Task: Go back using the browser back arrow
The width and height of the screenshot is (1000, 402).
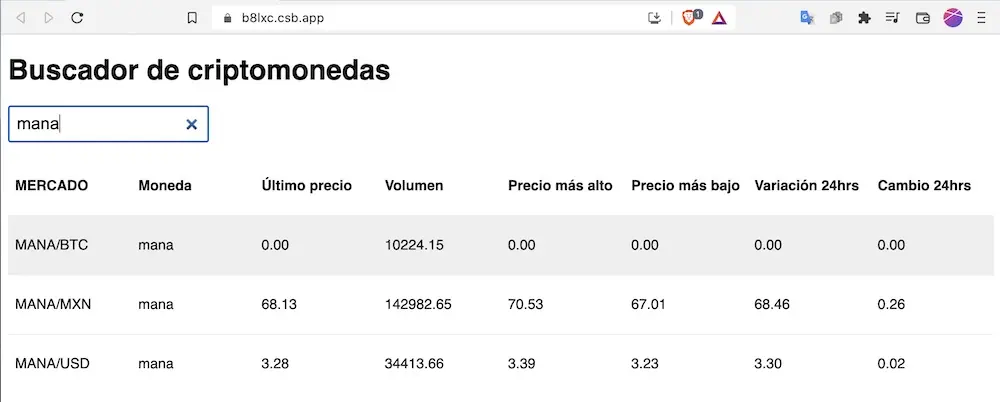Action: coord(20,18)
